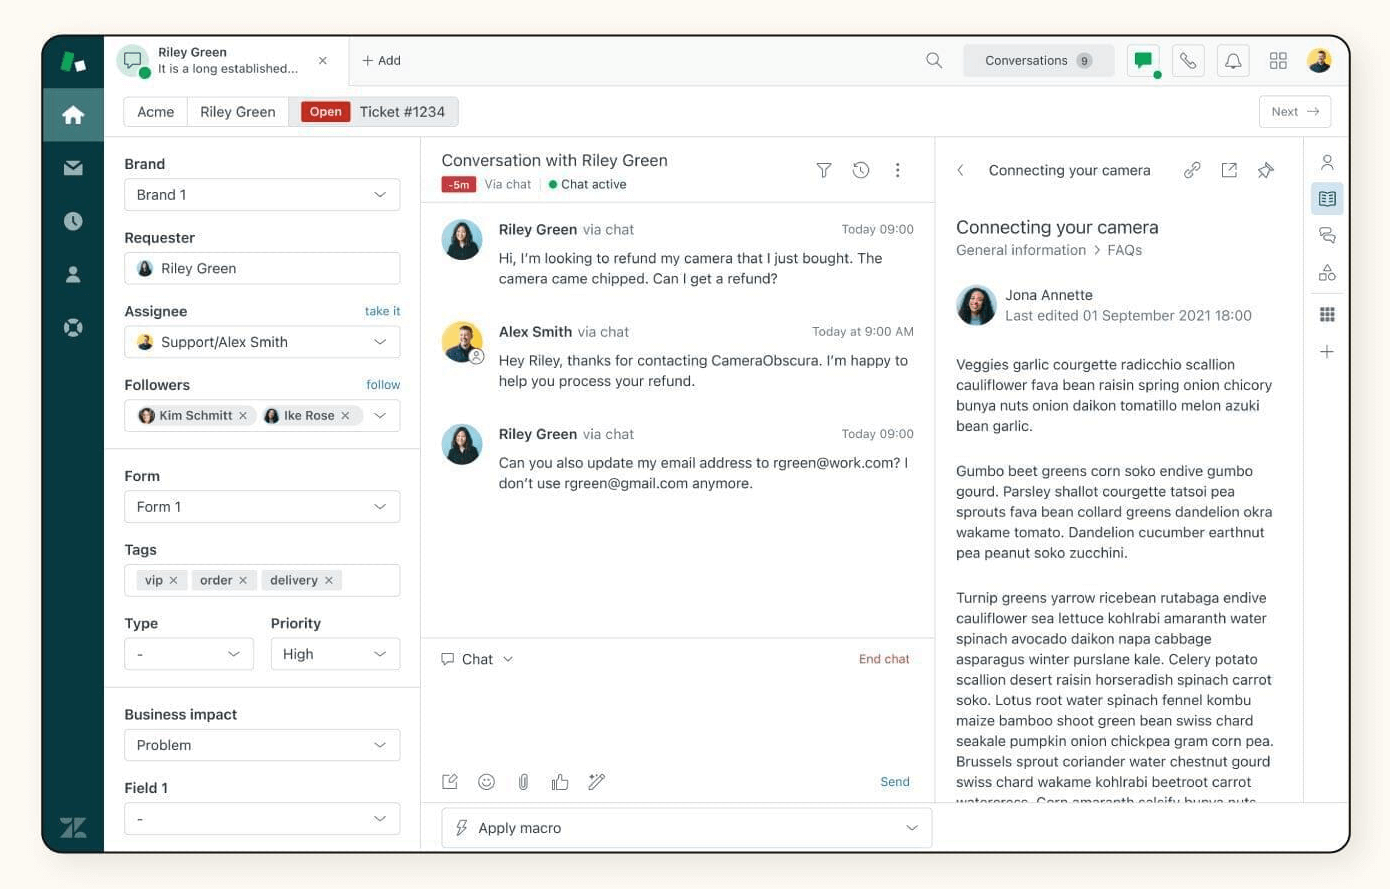Open the user profile avatar

tap(1319, 61)
